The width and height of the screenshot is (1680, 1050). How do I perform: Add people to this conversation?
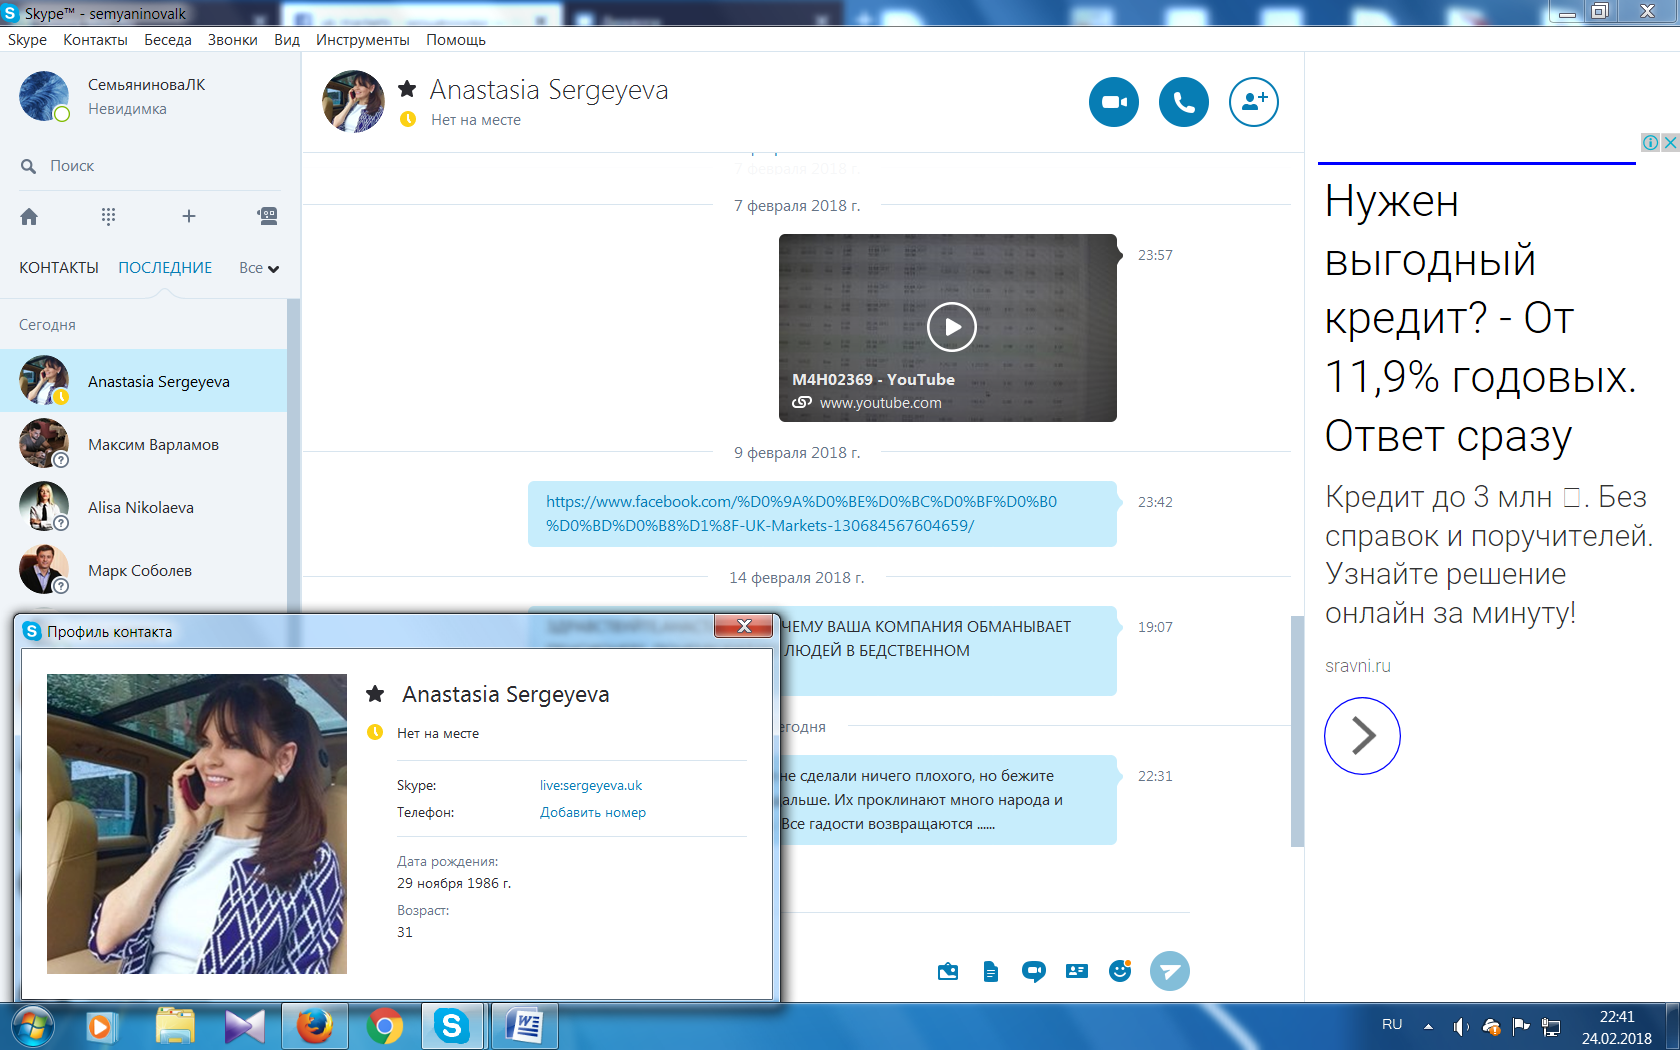(1253, 102)
